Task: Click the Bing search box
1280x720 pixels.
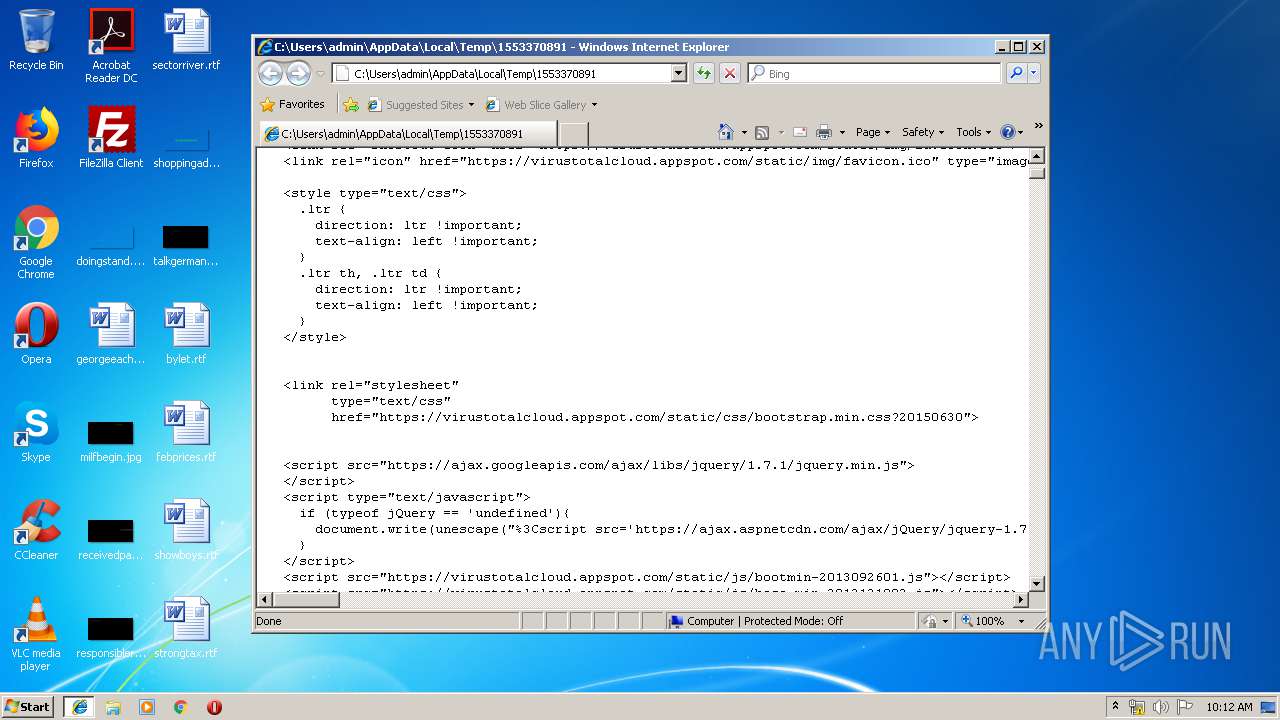Action: (874, 74)
